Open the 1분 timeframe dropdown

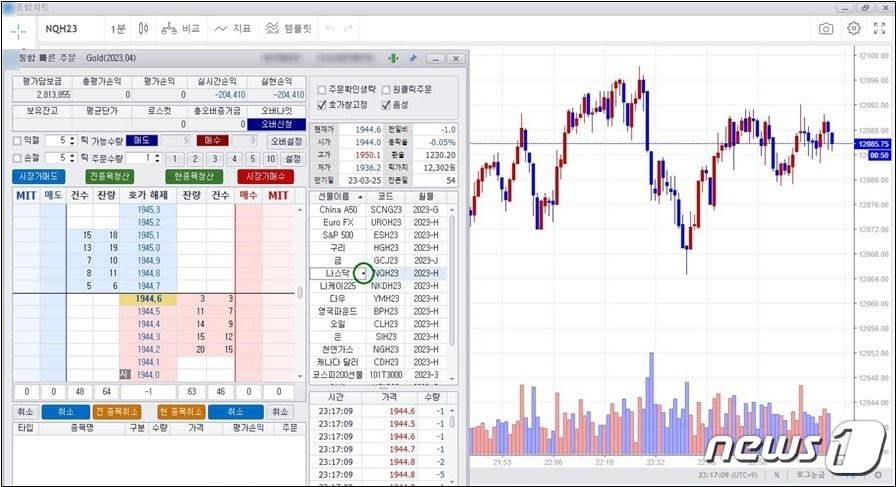tap(119, 29)
